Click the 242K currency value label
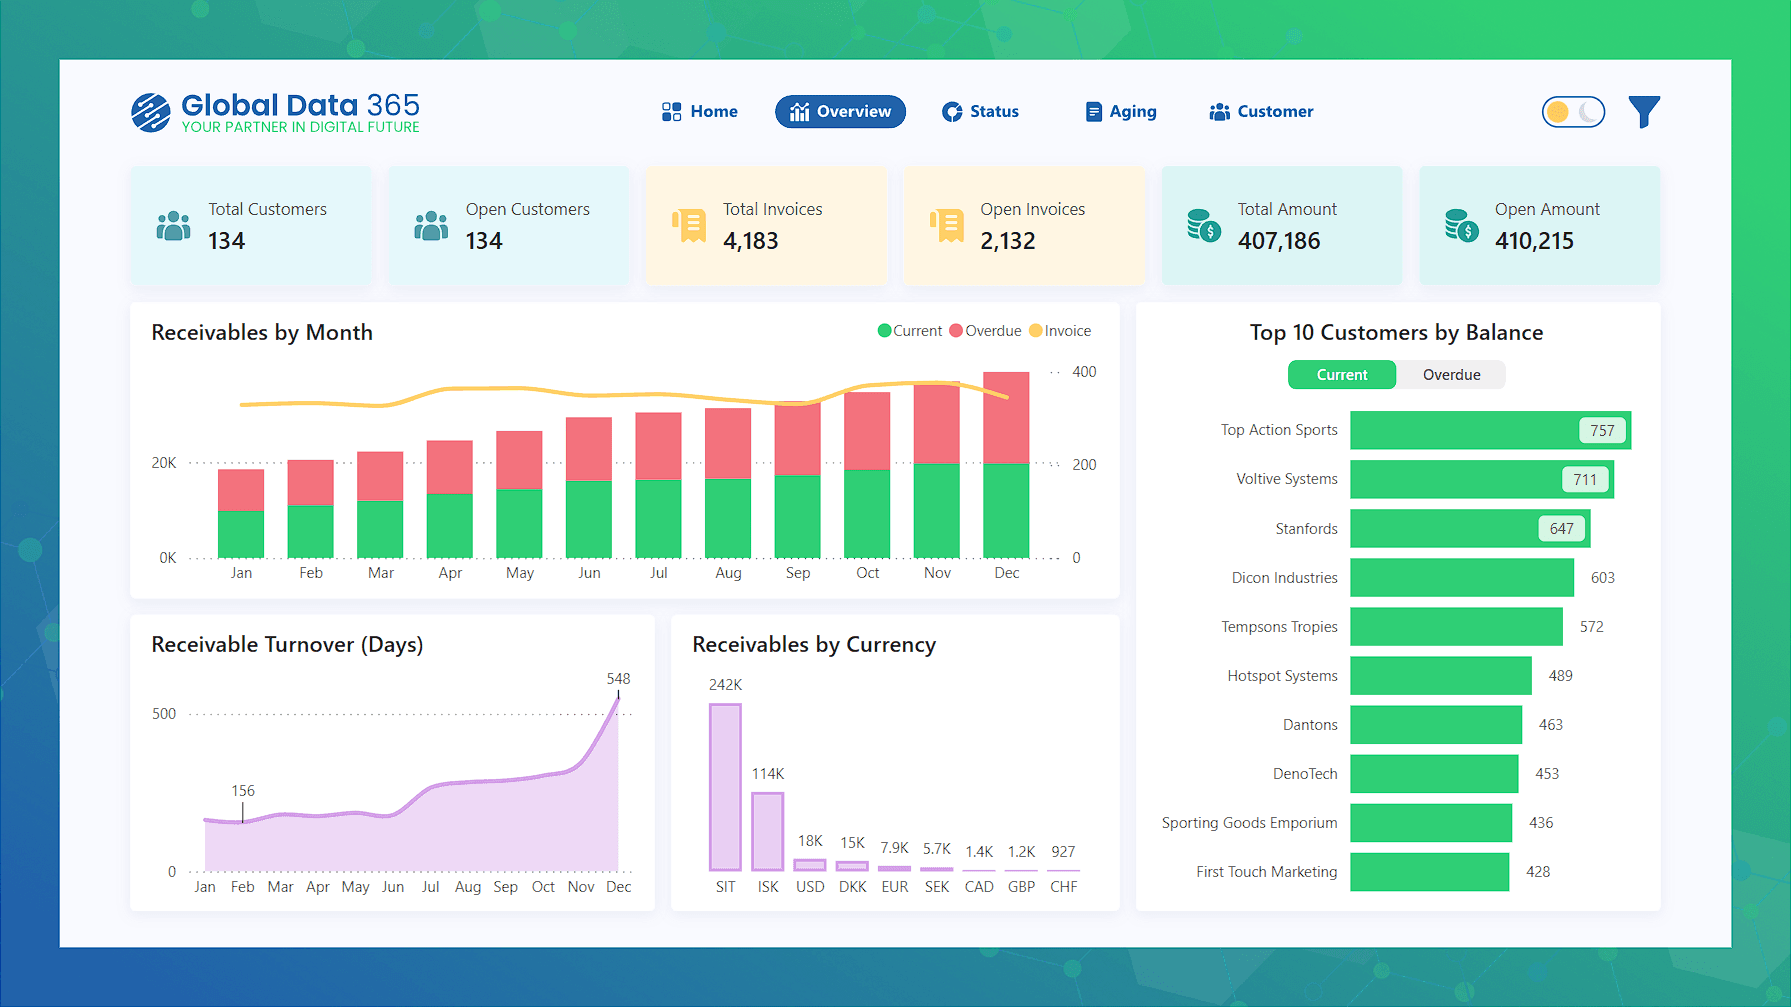The image size is (1791, 1007). [725, 684]
